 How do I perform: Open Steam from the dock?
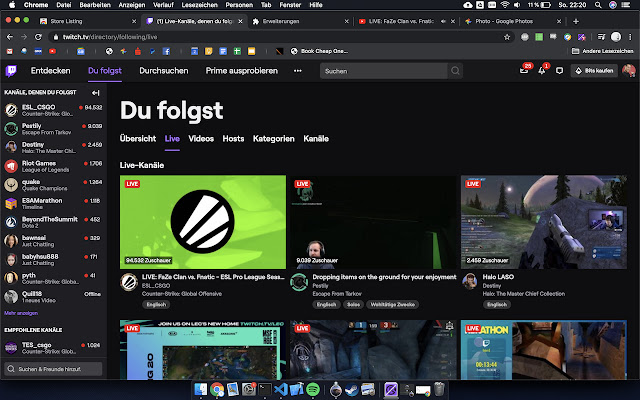coord(351,389)
